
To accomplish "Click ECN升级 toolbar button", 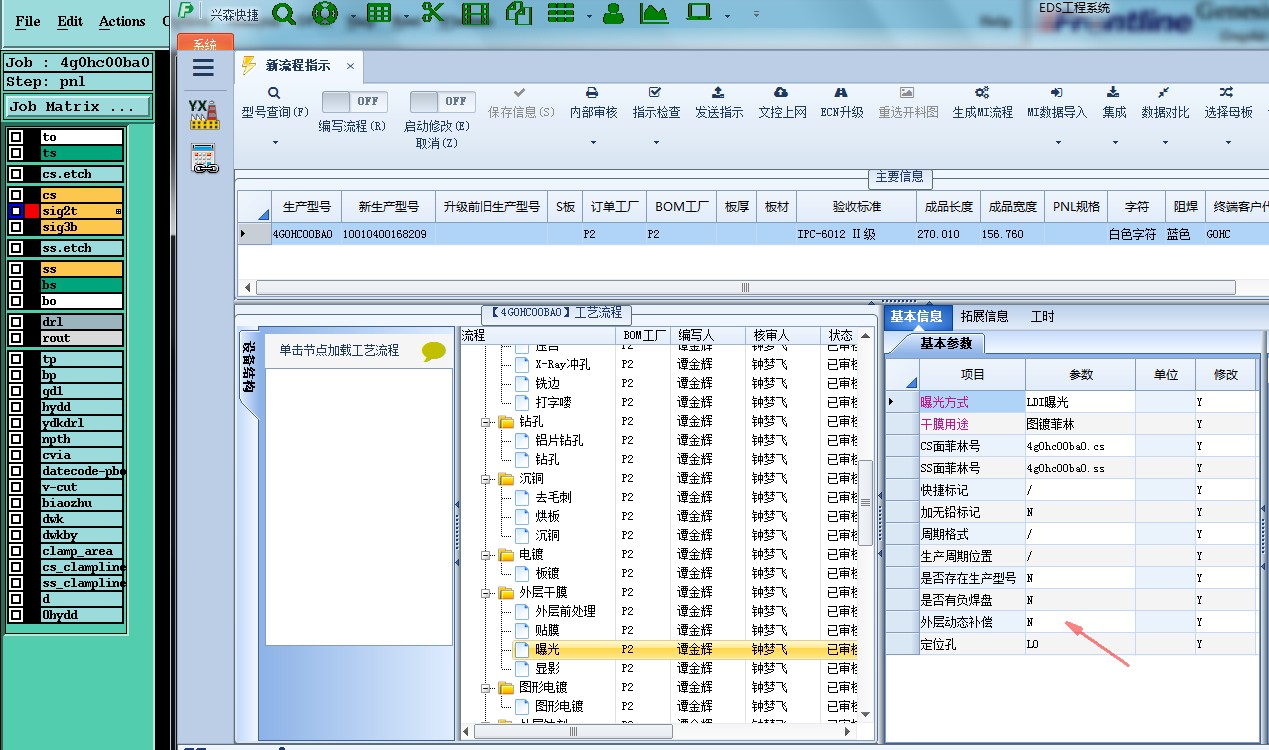I will click(841, 102).
